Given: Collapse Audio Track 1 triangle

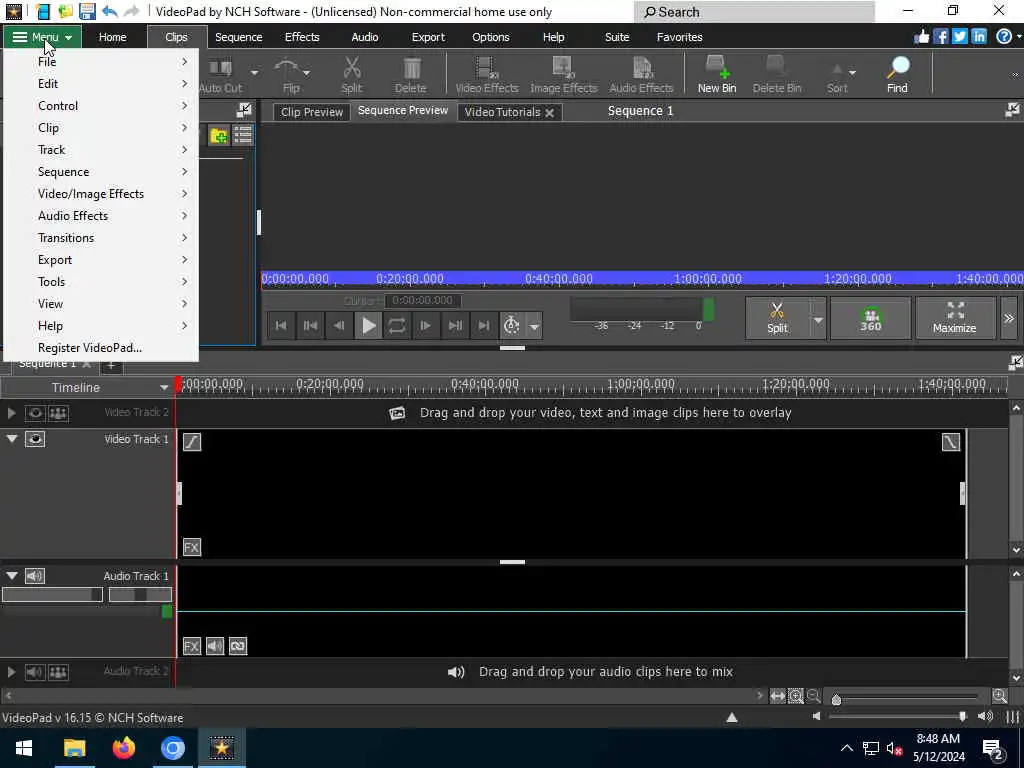Looking at the screenshot, I should tap(12, 575).
